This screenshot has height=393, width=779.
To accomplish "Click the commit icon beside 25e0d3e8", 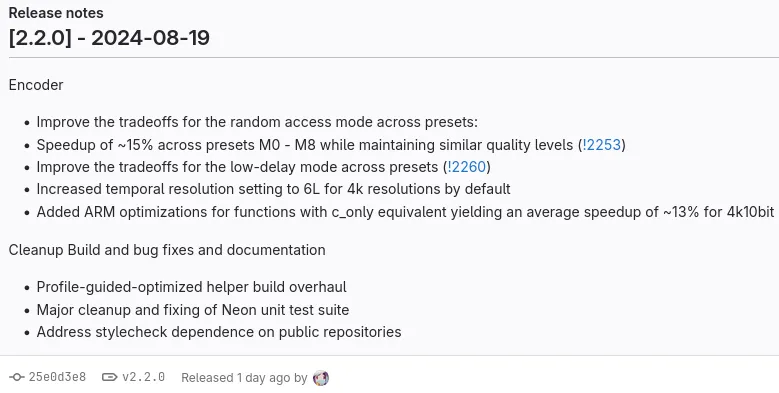I will [16, 378].
